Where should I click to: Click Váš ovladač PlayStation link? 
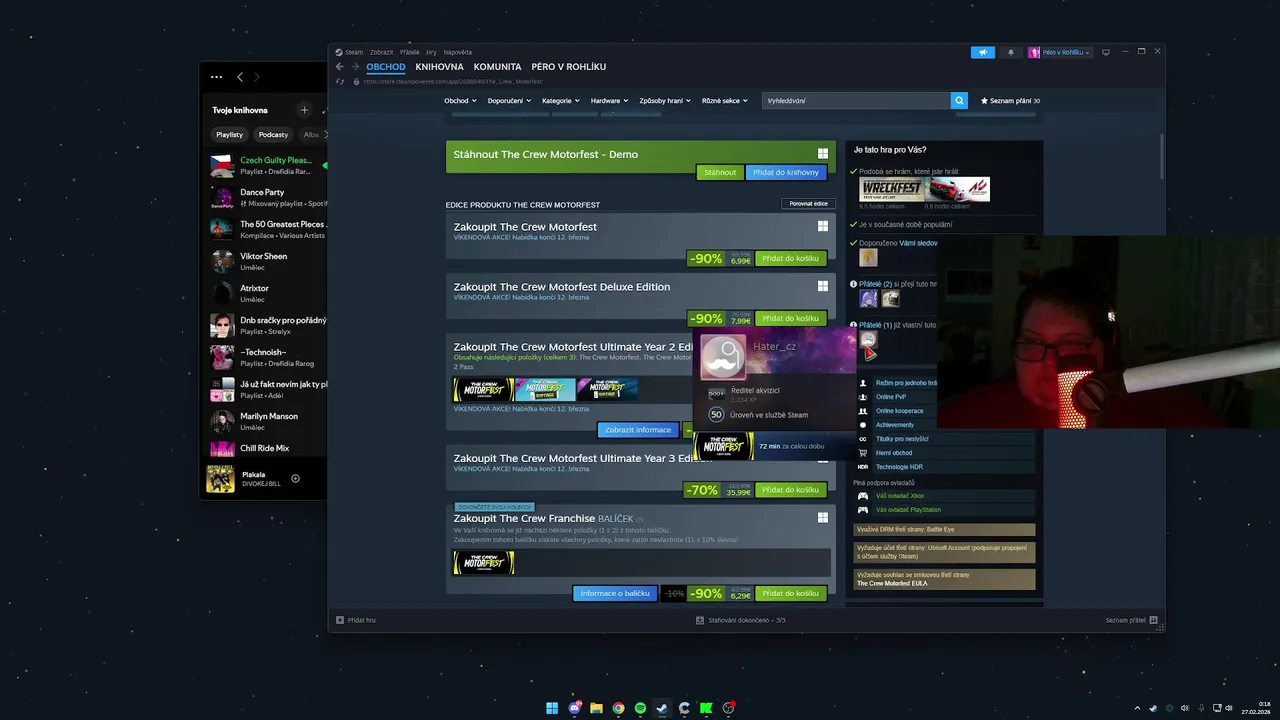tap(908, 510)
